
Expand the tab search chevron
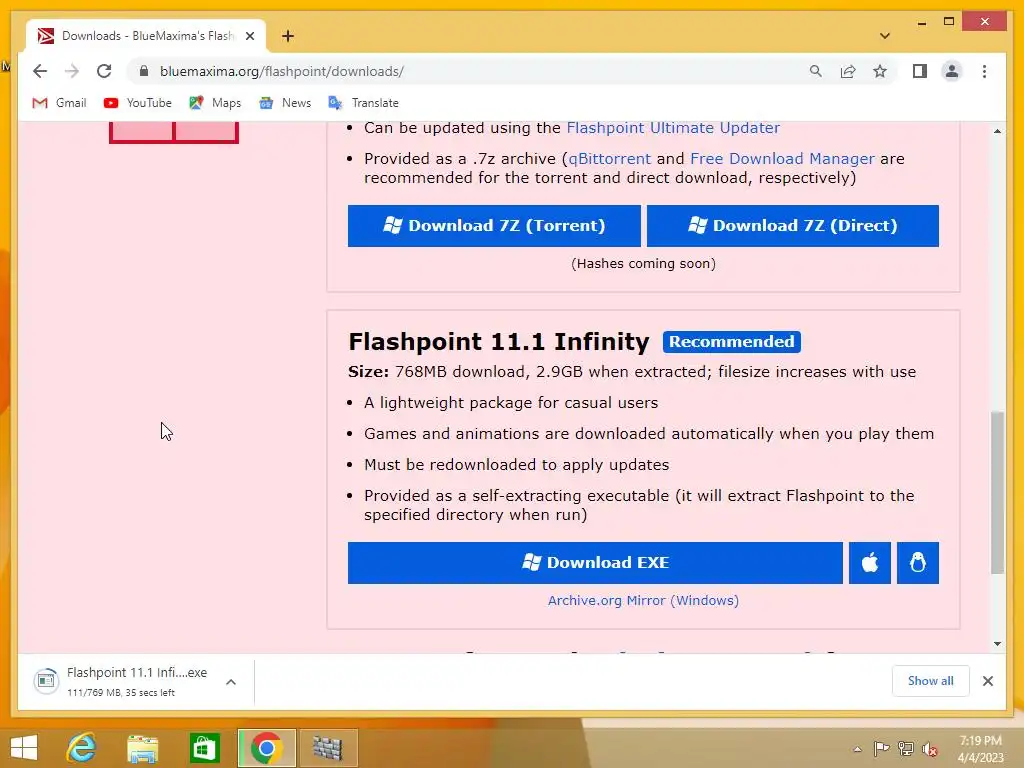click(x=885, y=36)
